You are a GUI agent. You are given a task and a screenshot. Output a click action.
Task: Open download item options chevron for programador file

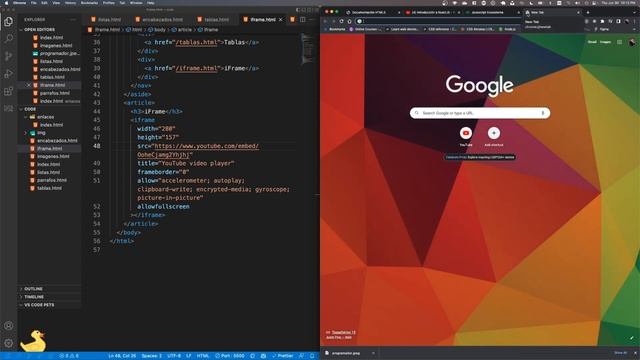pos(373,353)
